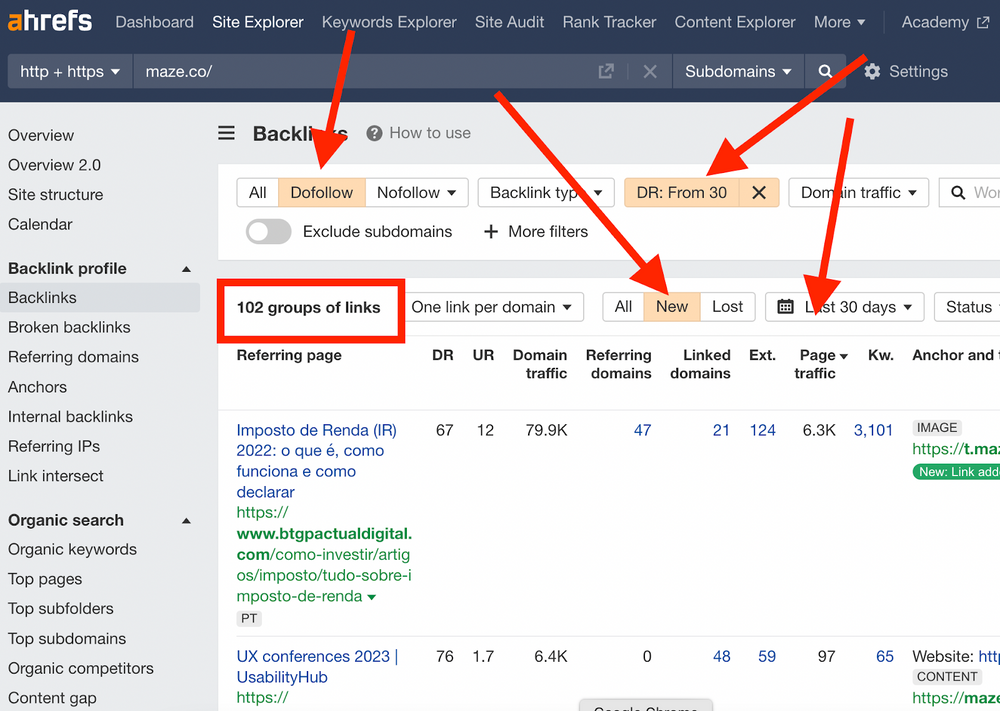Go to Rank Tracker tab
The height and width of the screenshot is (711, 1000).
[609, 22]
